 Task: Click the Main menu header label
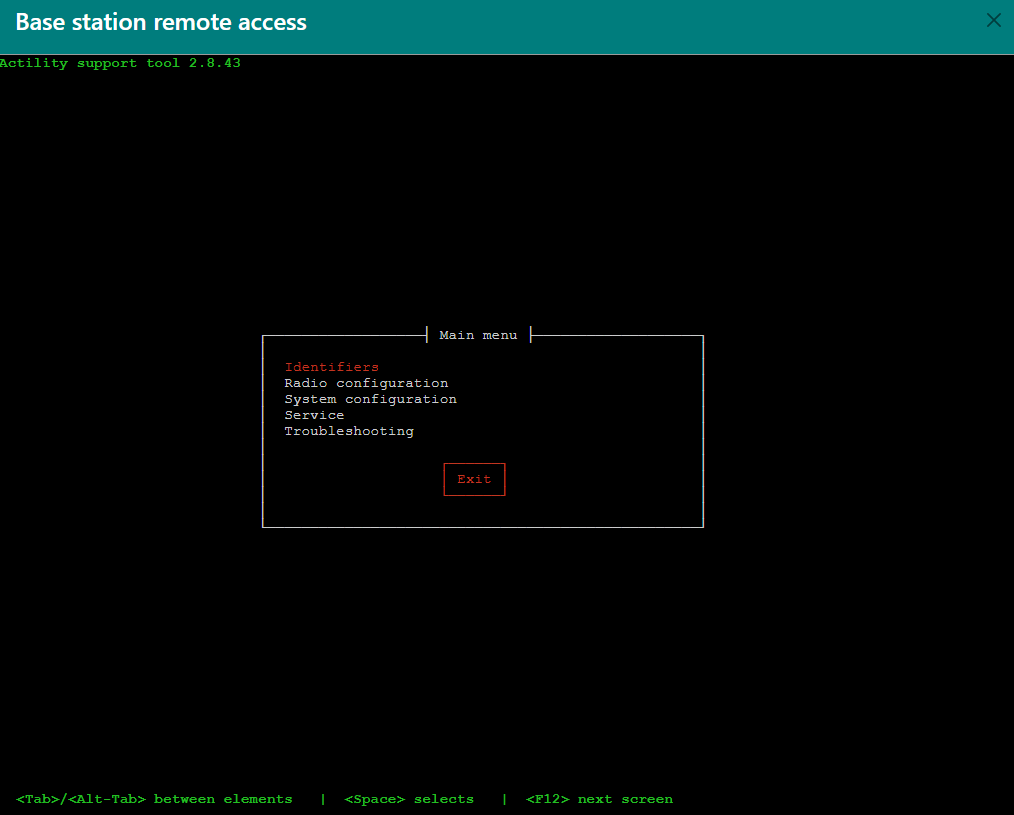[478, 335]
